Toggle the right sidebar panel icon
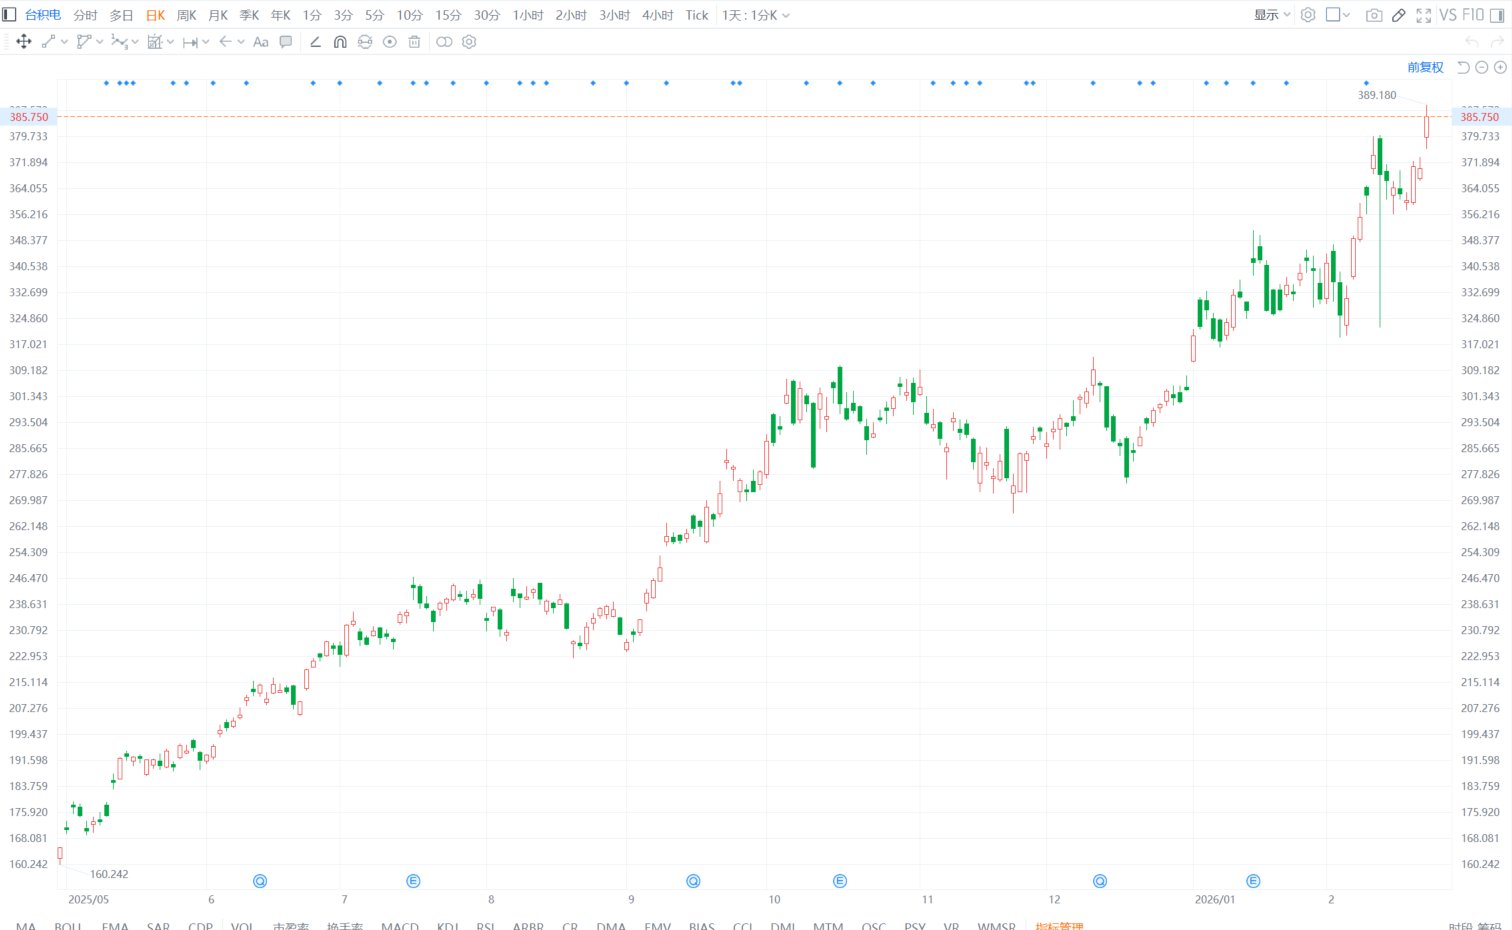This screenshot has width=1512, height=930. pyautogui.click(x=1497, y=15)
